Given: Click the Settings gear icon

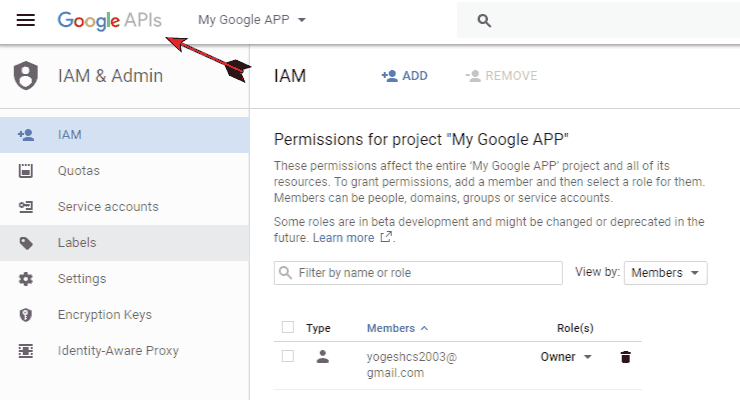Looking at the screenshot, I should click(x=25, y=279).
